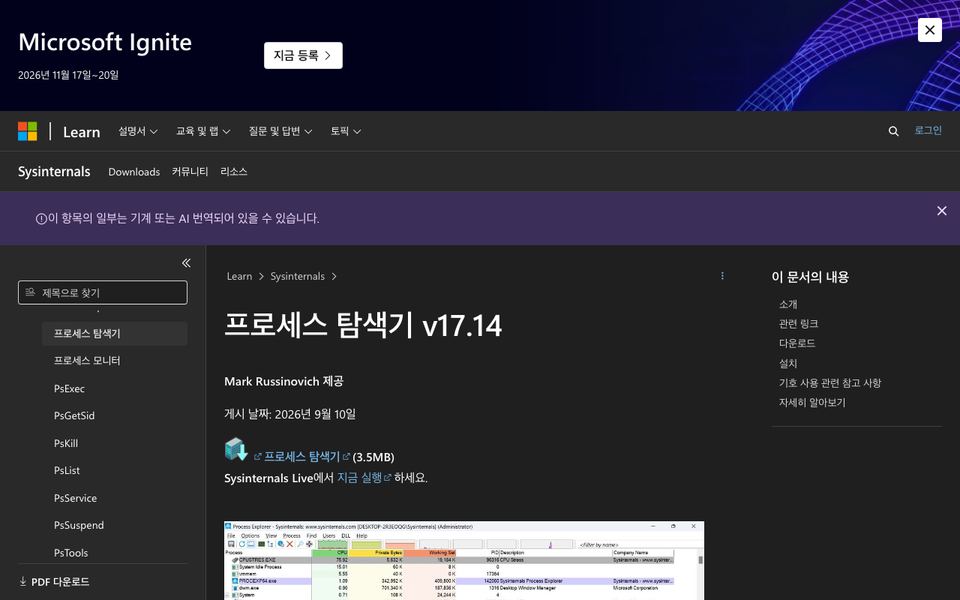Click the 프로세스 탐색기 v17.14 heading
Screen dimensions: 960x600
[x=363, y=325]
